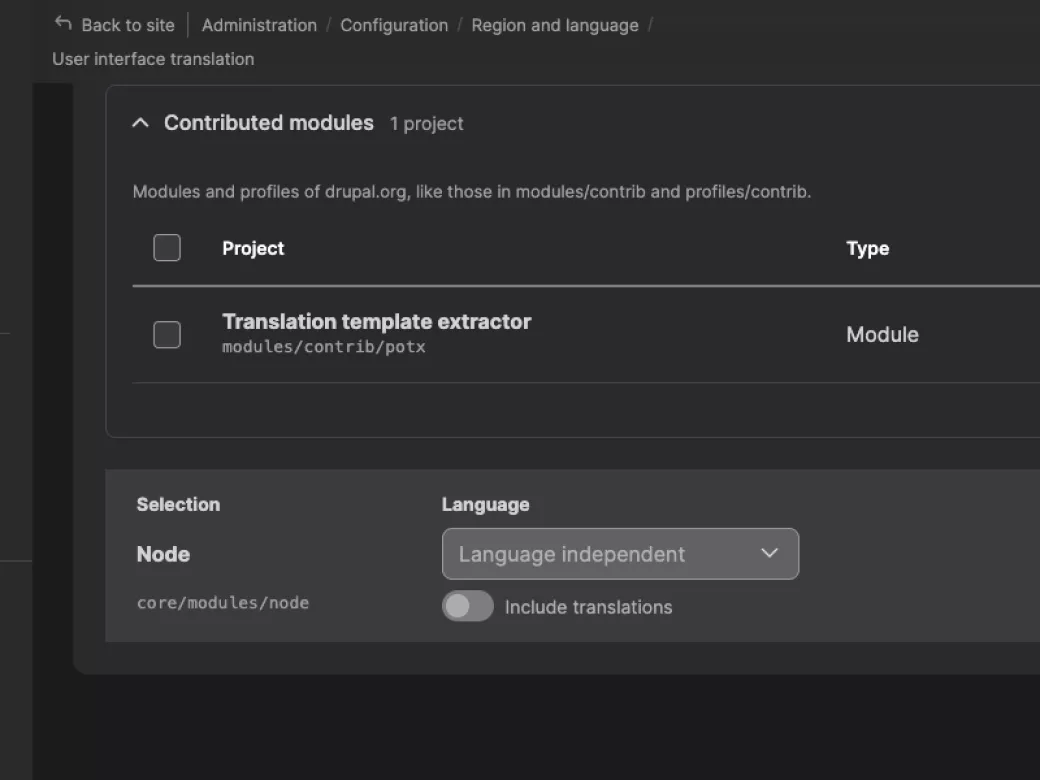Viewport: 1040px width, 780px height.
Task: Click the modules description text about drupal.org
Action: coord(472,192)
